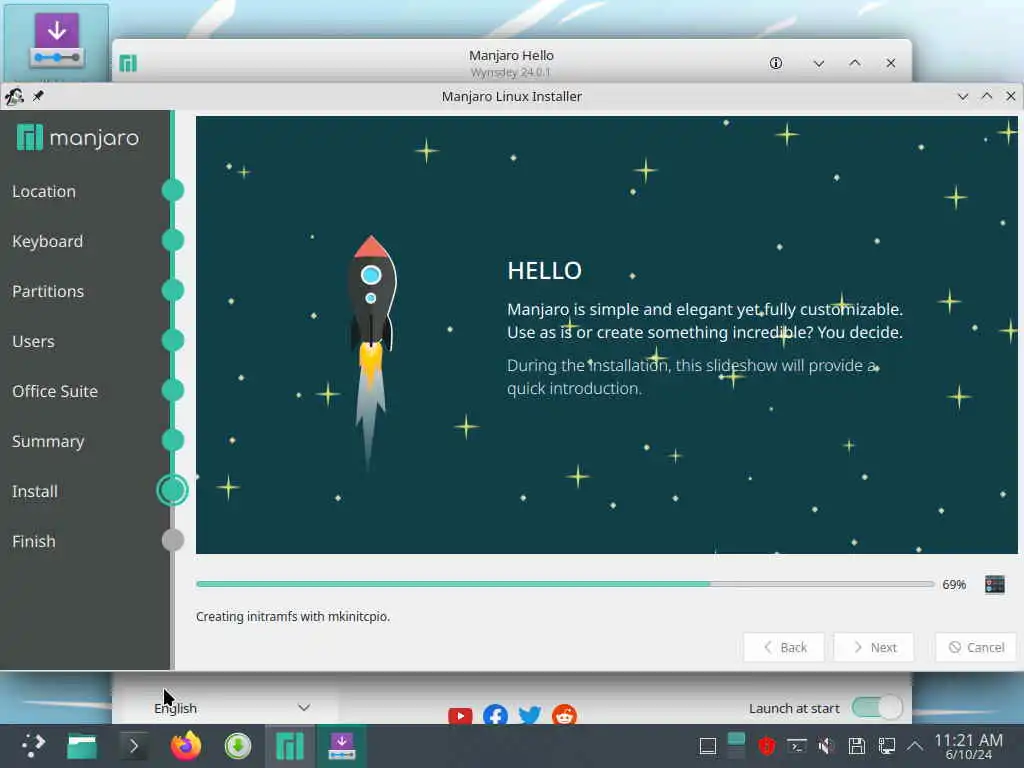Expand hidden system tray icons arrow
The image size is (1024, 768).
tap(915, 746)
